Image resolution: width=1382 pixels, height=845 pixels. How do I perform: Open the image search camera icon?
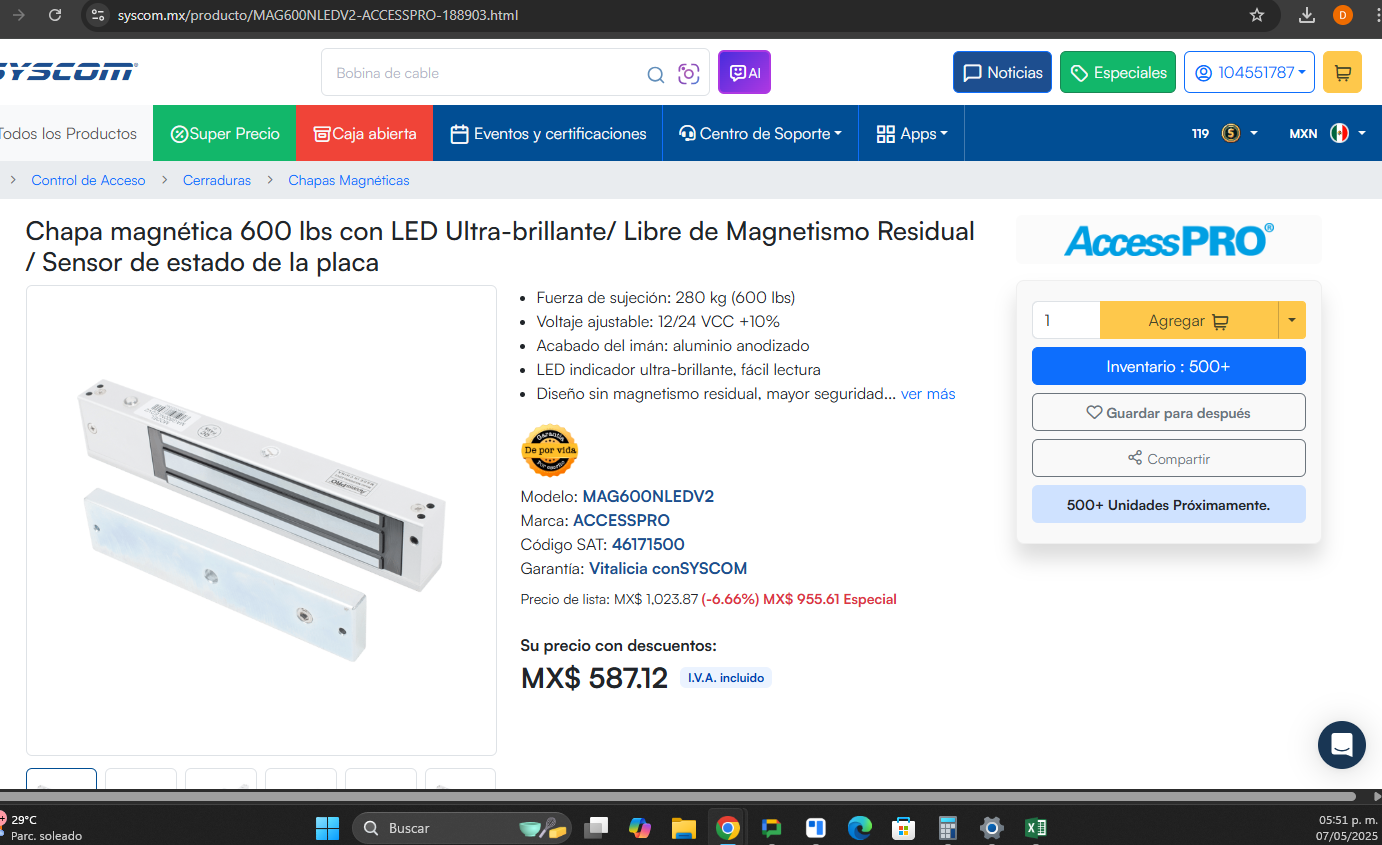coord(688,74)
